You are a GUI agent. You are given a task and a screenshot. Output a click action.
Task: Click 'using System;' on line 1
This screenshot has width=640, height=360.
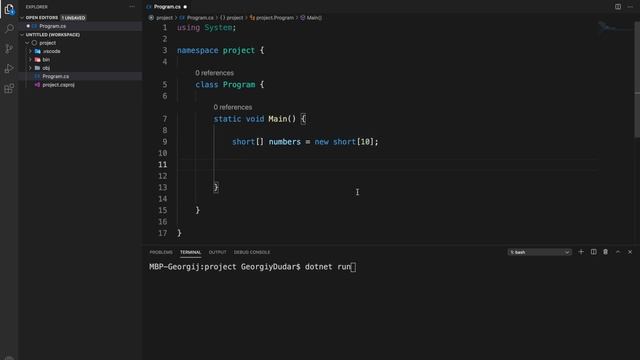tap(206, 27)
